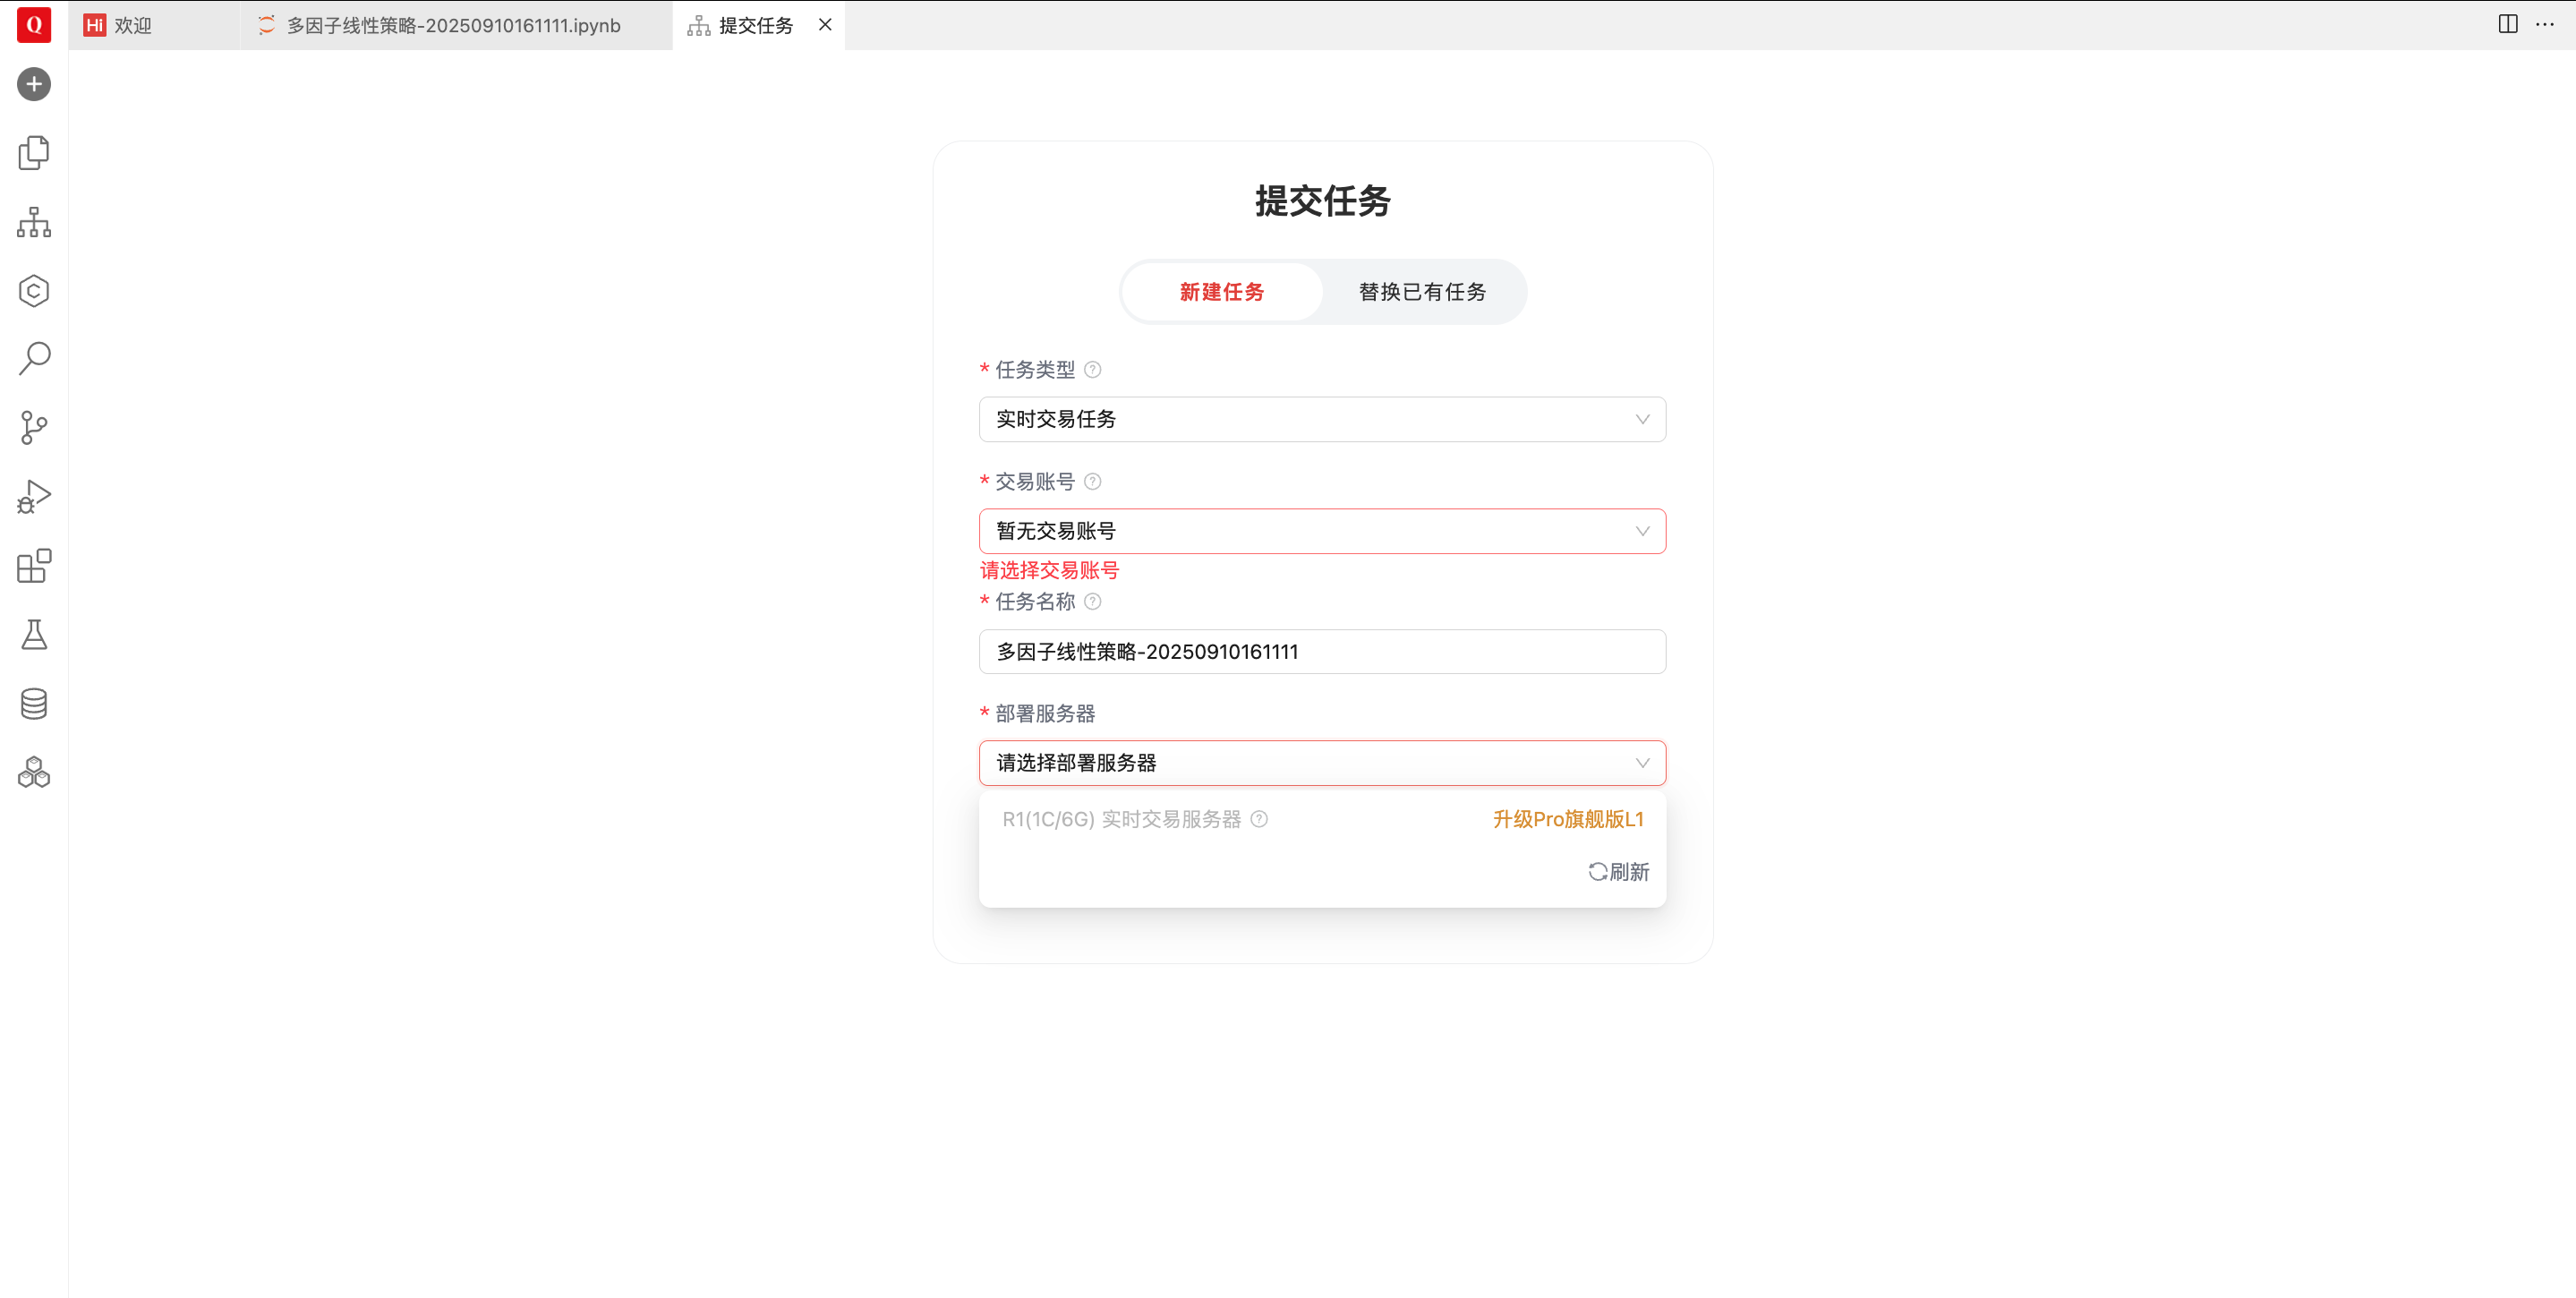Select the 新建任务 toggle option
The width and height of the screenshot is (2576, 1298).
tap(1221, 292)
